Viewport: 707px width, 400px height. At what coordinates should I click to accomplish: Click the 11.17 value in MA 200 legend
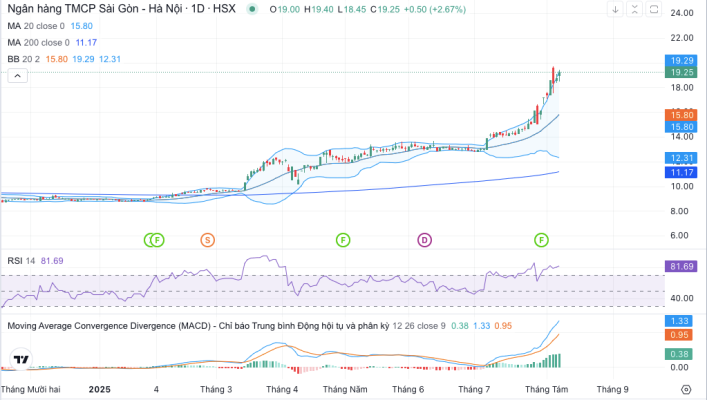pos(86,42)
